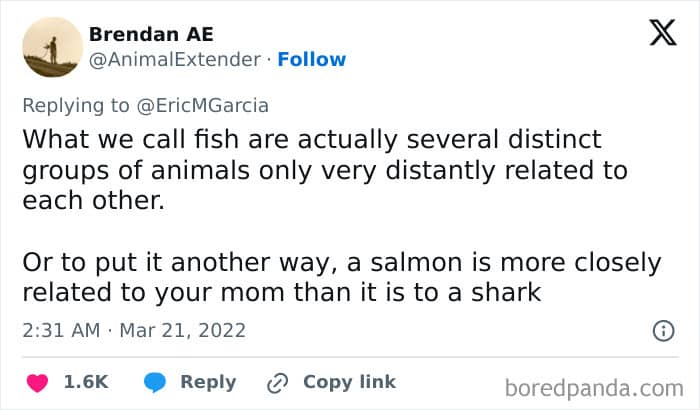The image size is (700, 410).
Task: Follow the AnimalExtender account
Action: [311, 59]
